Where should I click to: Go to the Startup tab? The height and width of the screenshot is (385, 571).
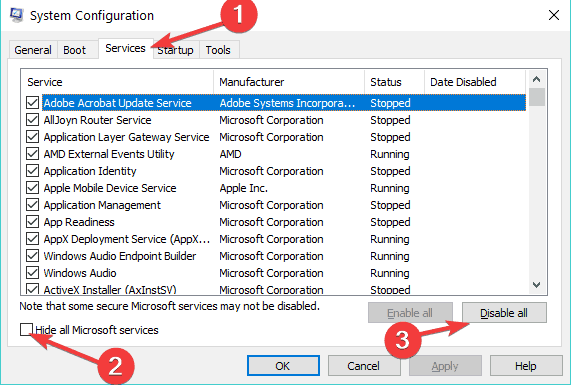coord(176,50)
